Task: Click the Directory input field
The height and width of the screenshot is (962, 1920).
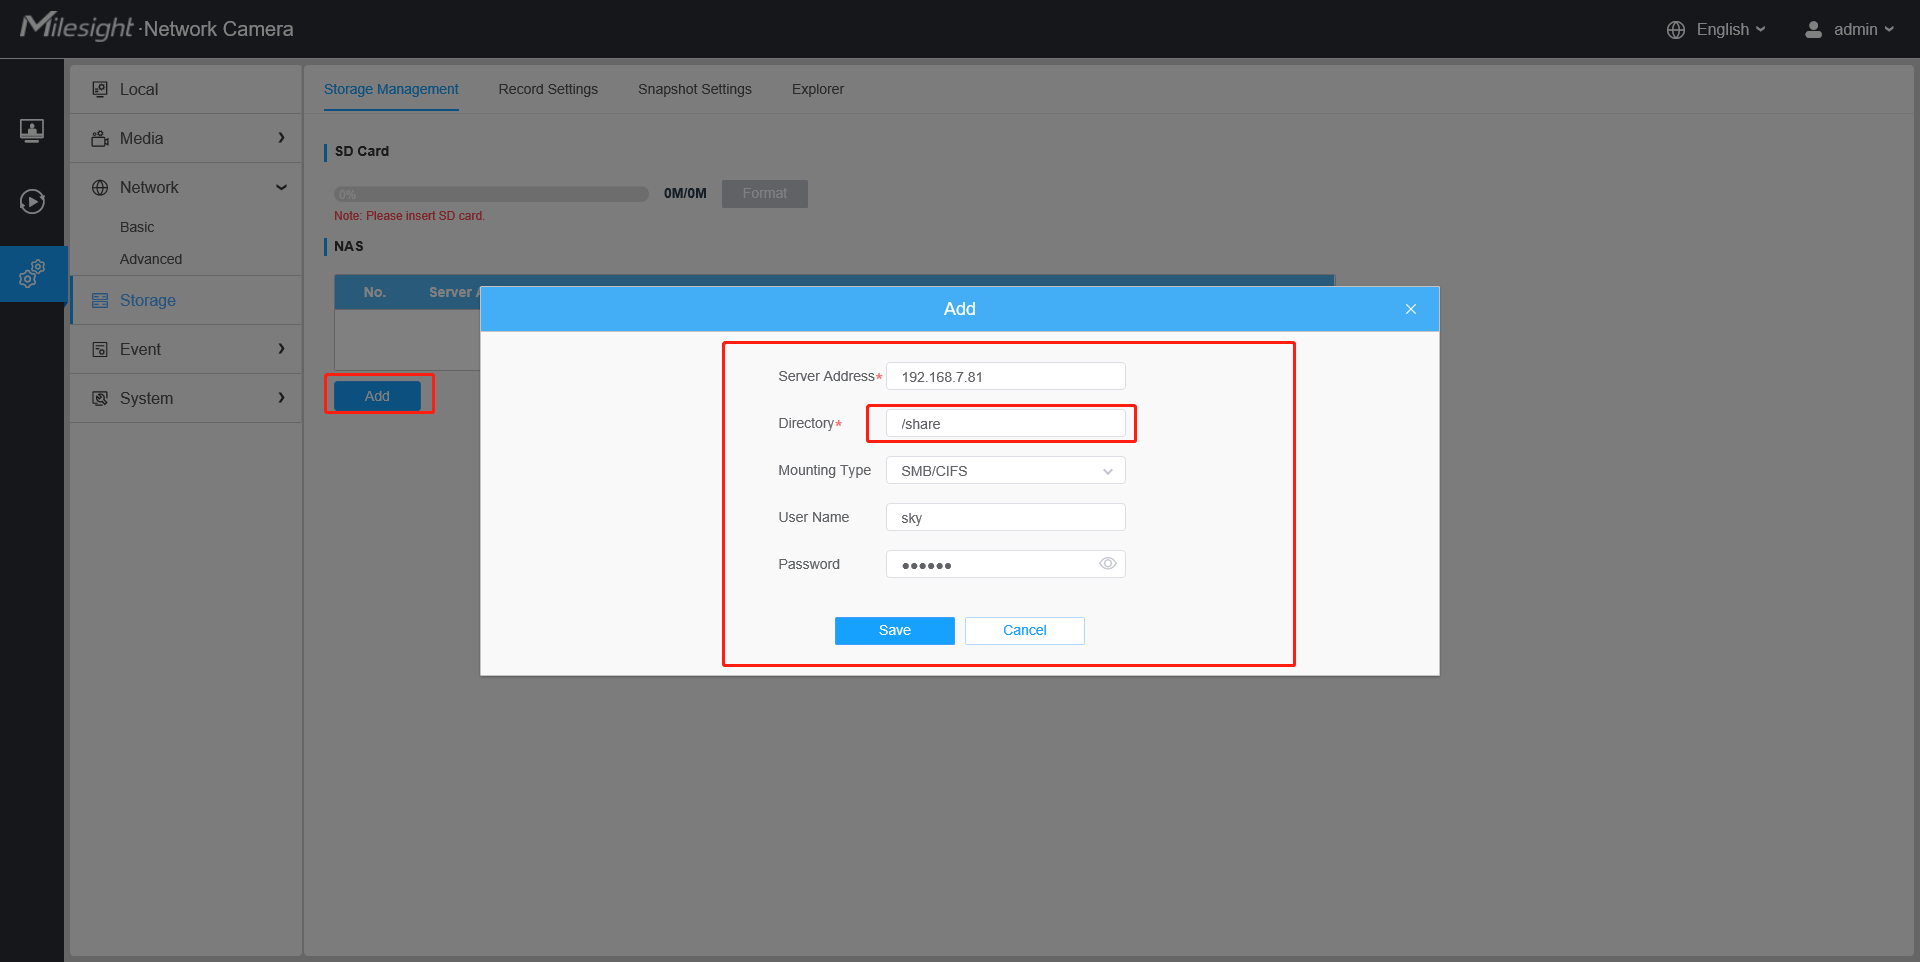Action: click(1006, 424)
